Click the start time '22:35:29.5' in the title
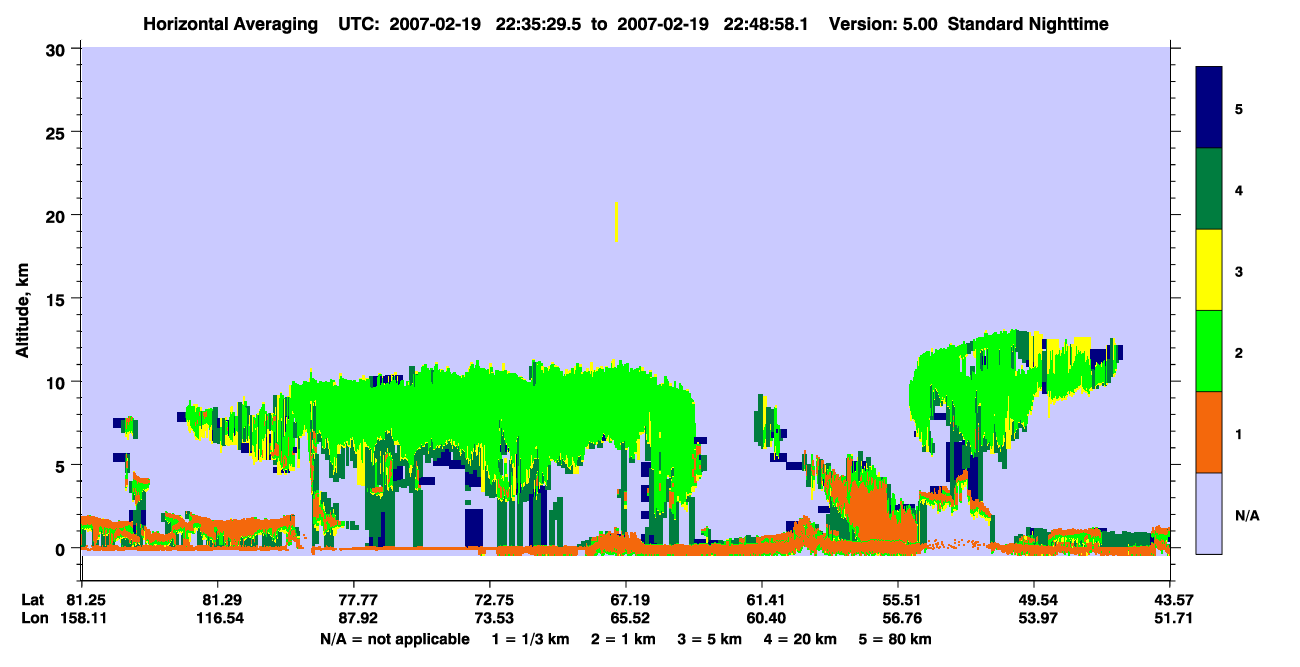 (x=536, y=23)
